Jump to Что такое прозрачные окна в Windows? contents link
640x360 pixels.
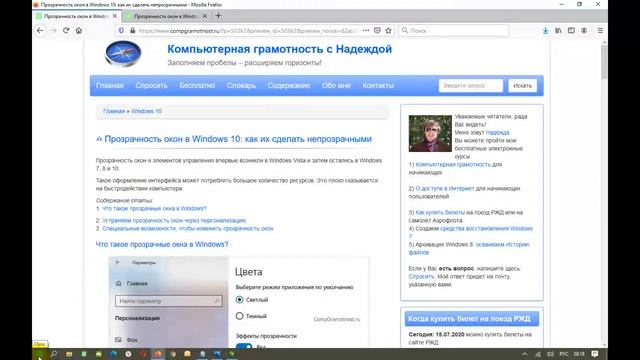[x=154, y=208]
